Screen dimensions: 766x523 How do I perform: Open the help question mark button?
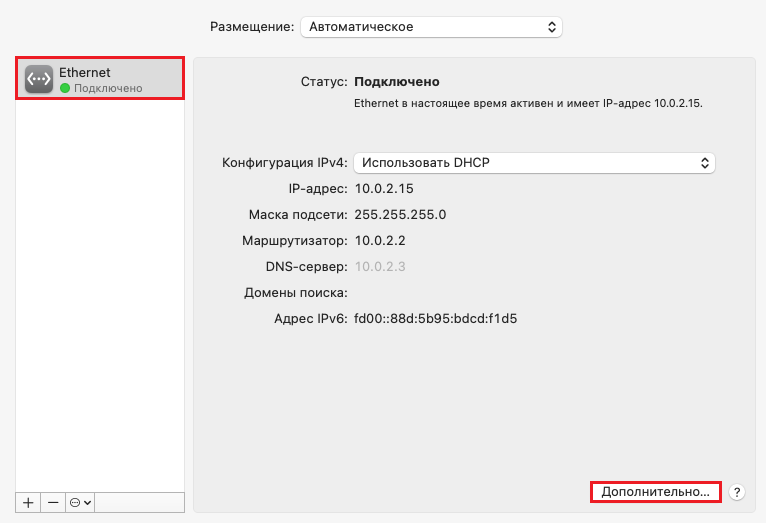737,492
